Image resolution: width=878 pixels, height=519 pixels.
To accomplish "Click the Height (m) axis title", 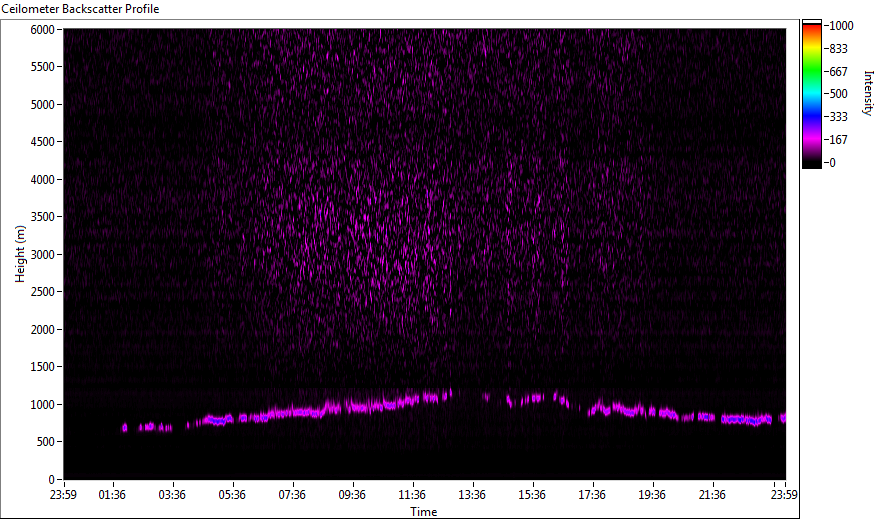I will pos(20,254).
